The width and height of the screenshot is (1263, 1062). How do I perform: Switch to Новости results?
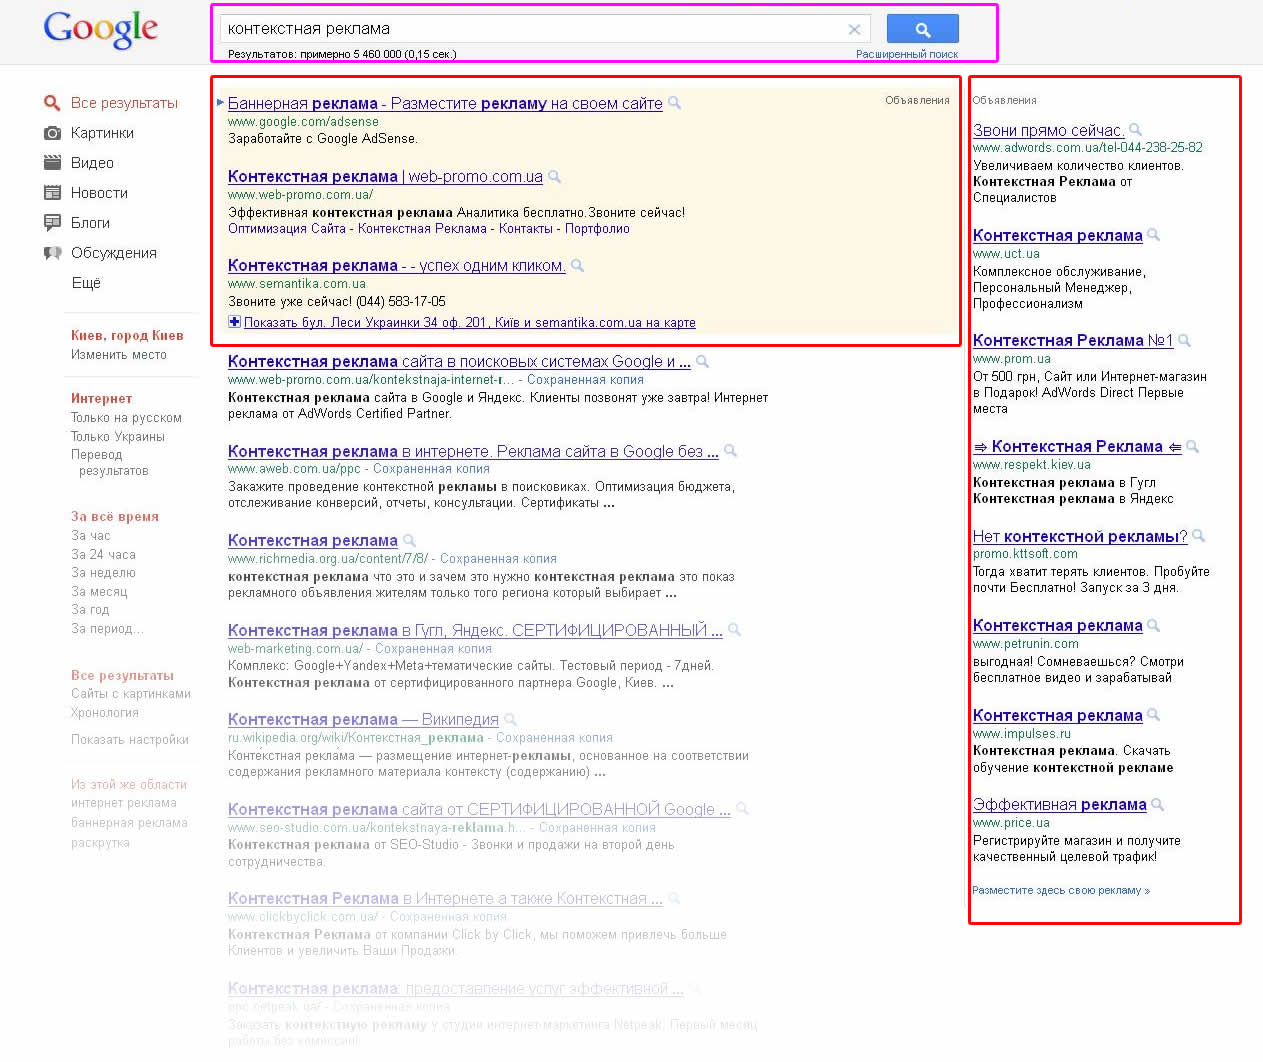99,193
